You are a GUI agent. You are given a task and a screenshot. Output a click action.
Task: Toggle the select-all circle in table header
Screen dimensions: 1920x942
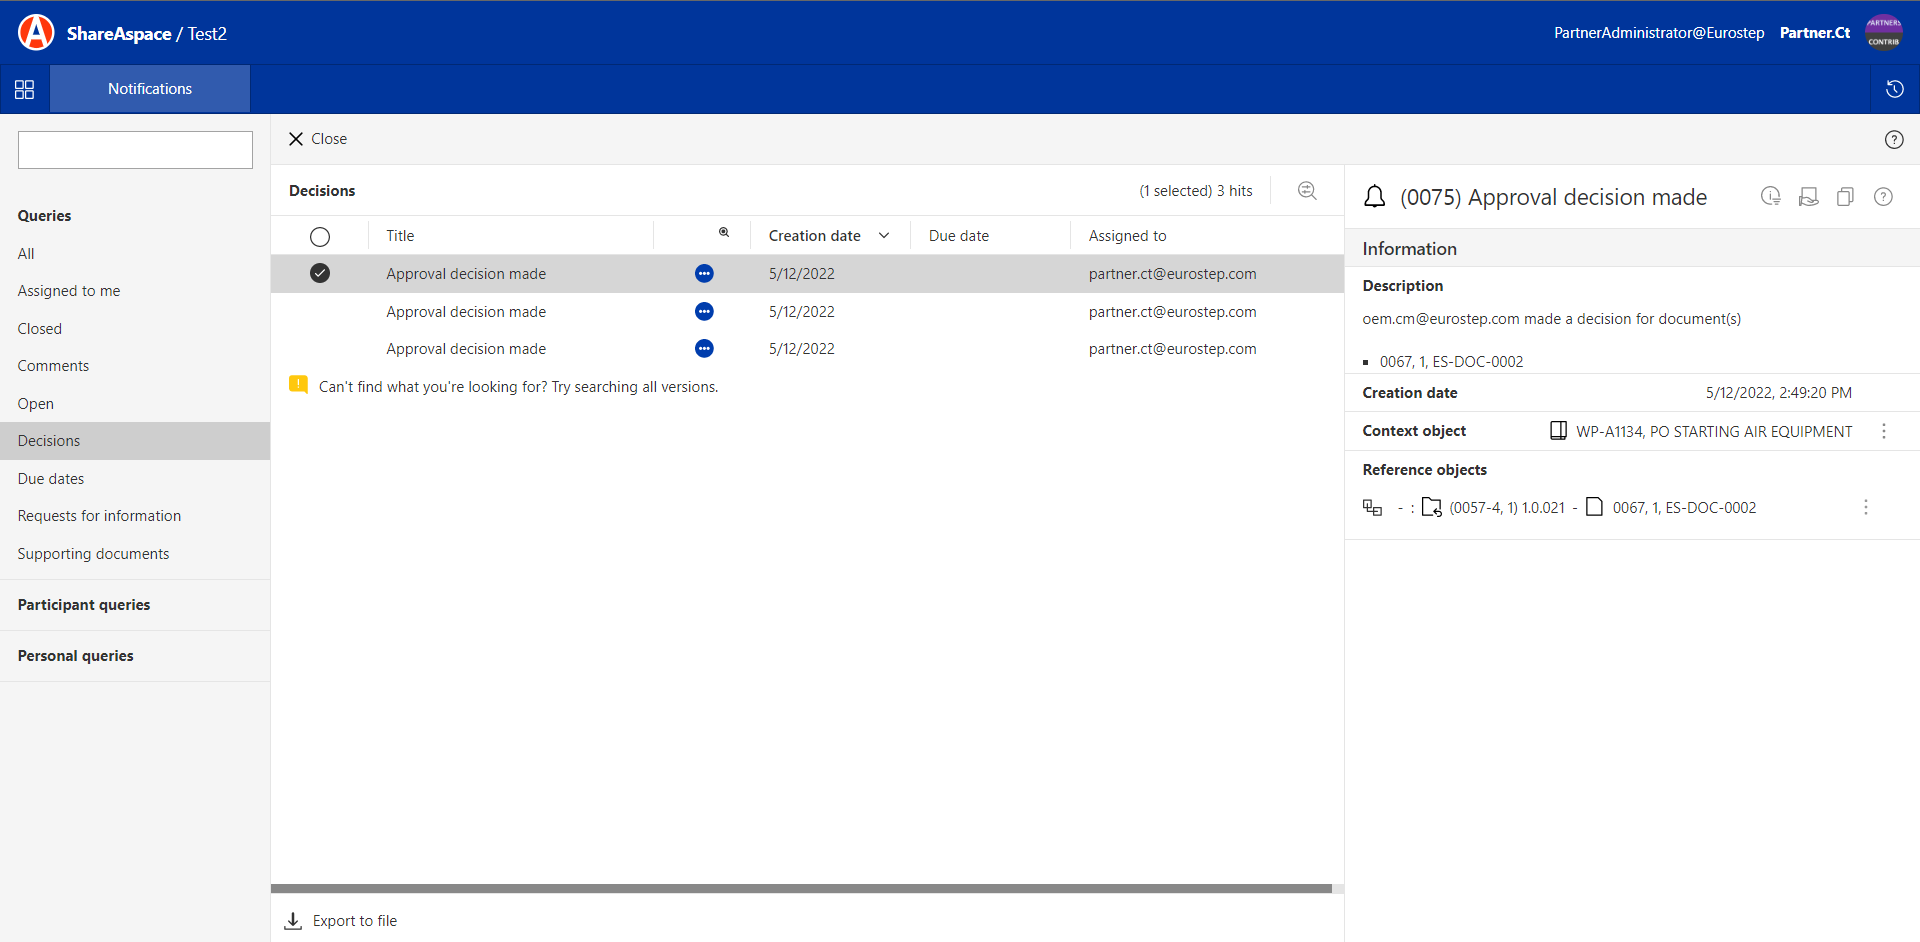[320, 237]
